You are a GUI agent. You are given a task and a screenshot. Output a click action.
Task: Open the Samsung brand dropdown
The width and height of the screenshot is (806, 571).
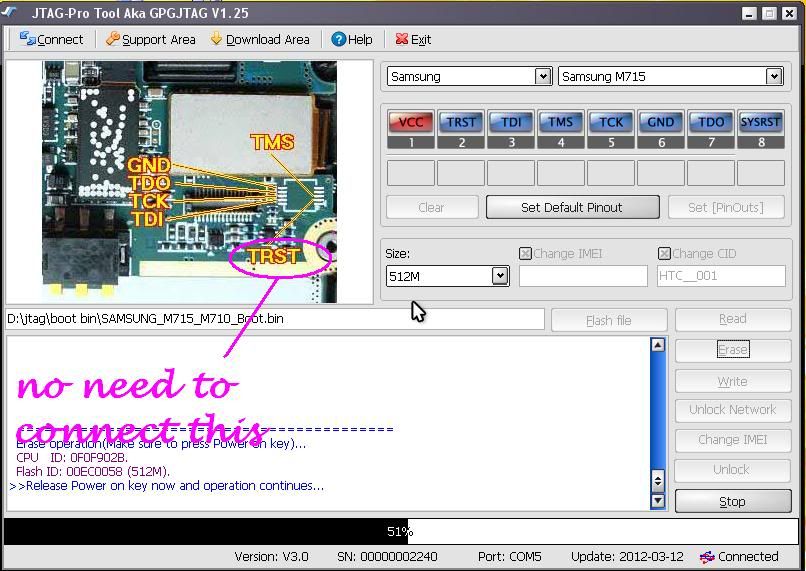tap(543, 77)
